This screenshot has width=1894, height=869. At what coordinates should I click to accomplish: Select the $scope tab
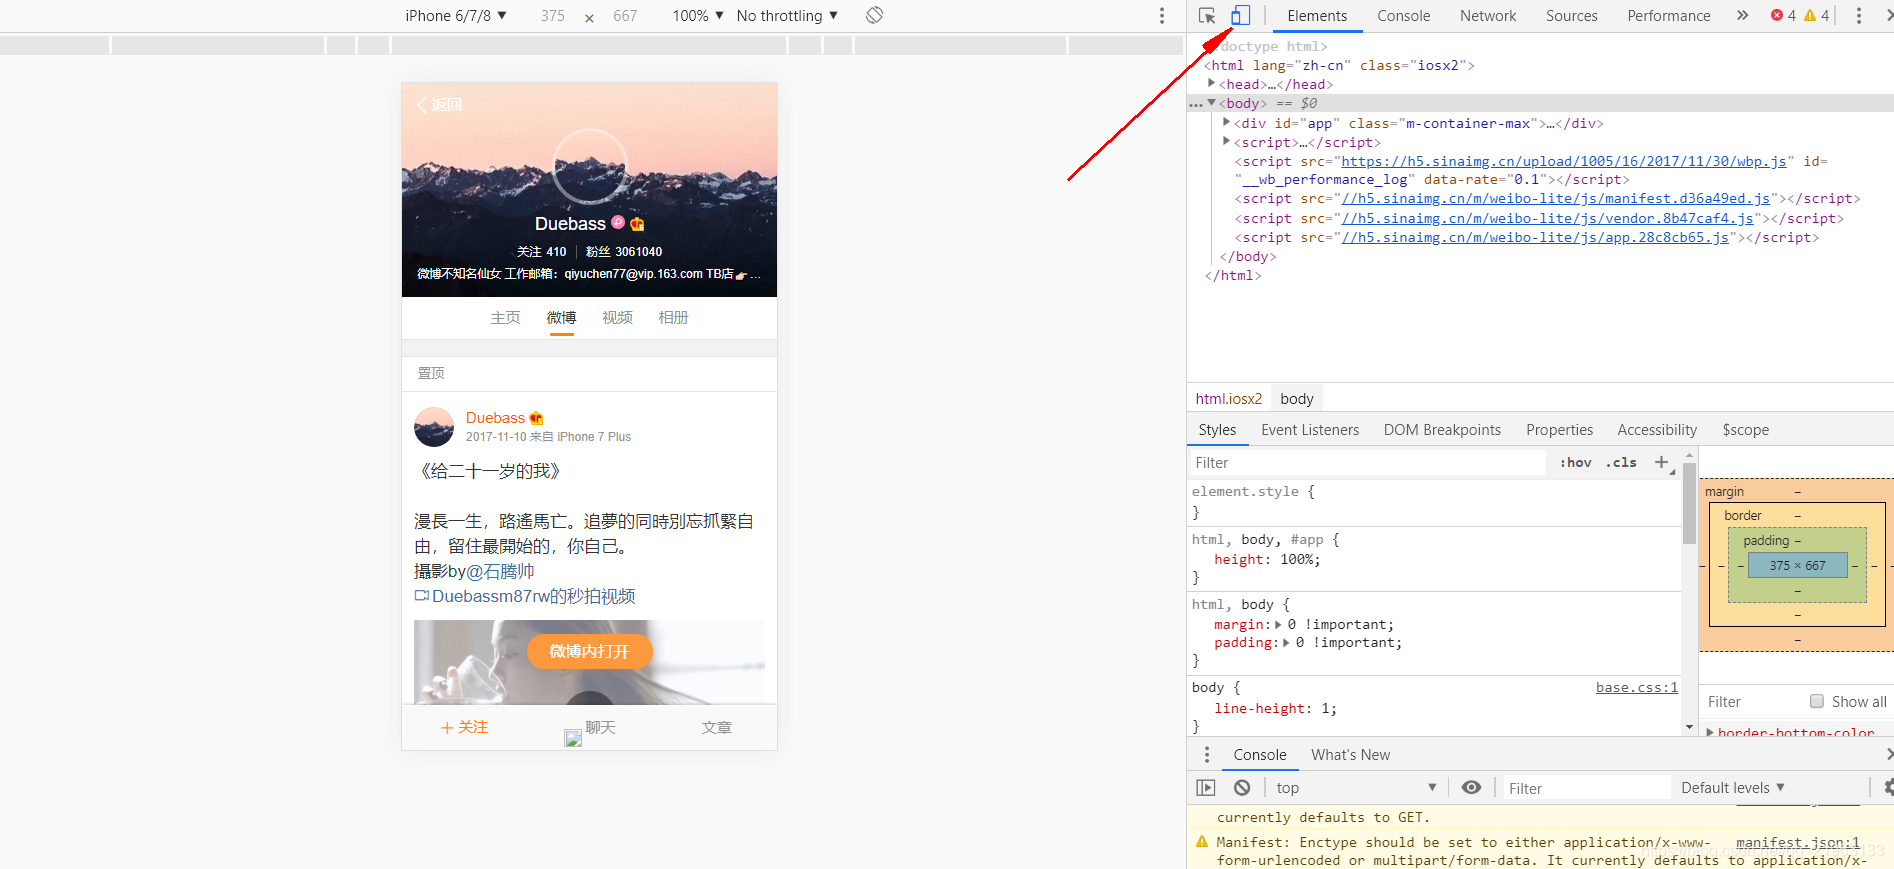(1745, 430)
